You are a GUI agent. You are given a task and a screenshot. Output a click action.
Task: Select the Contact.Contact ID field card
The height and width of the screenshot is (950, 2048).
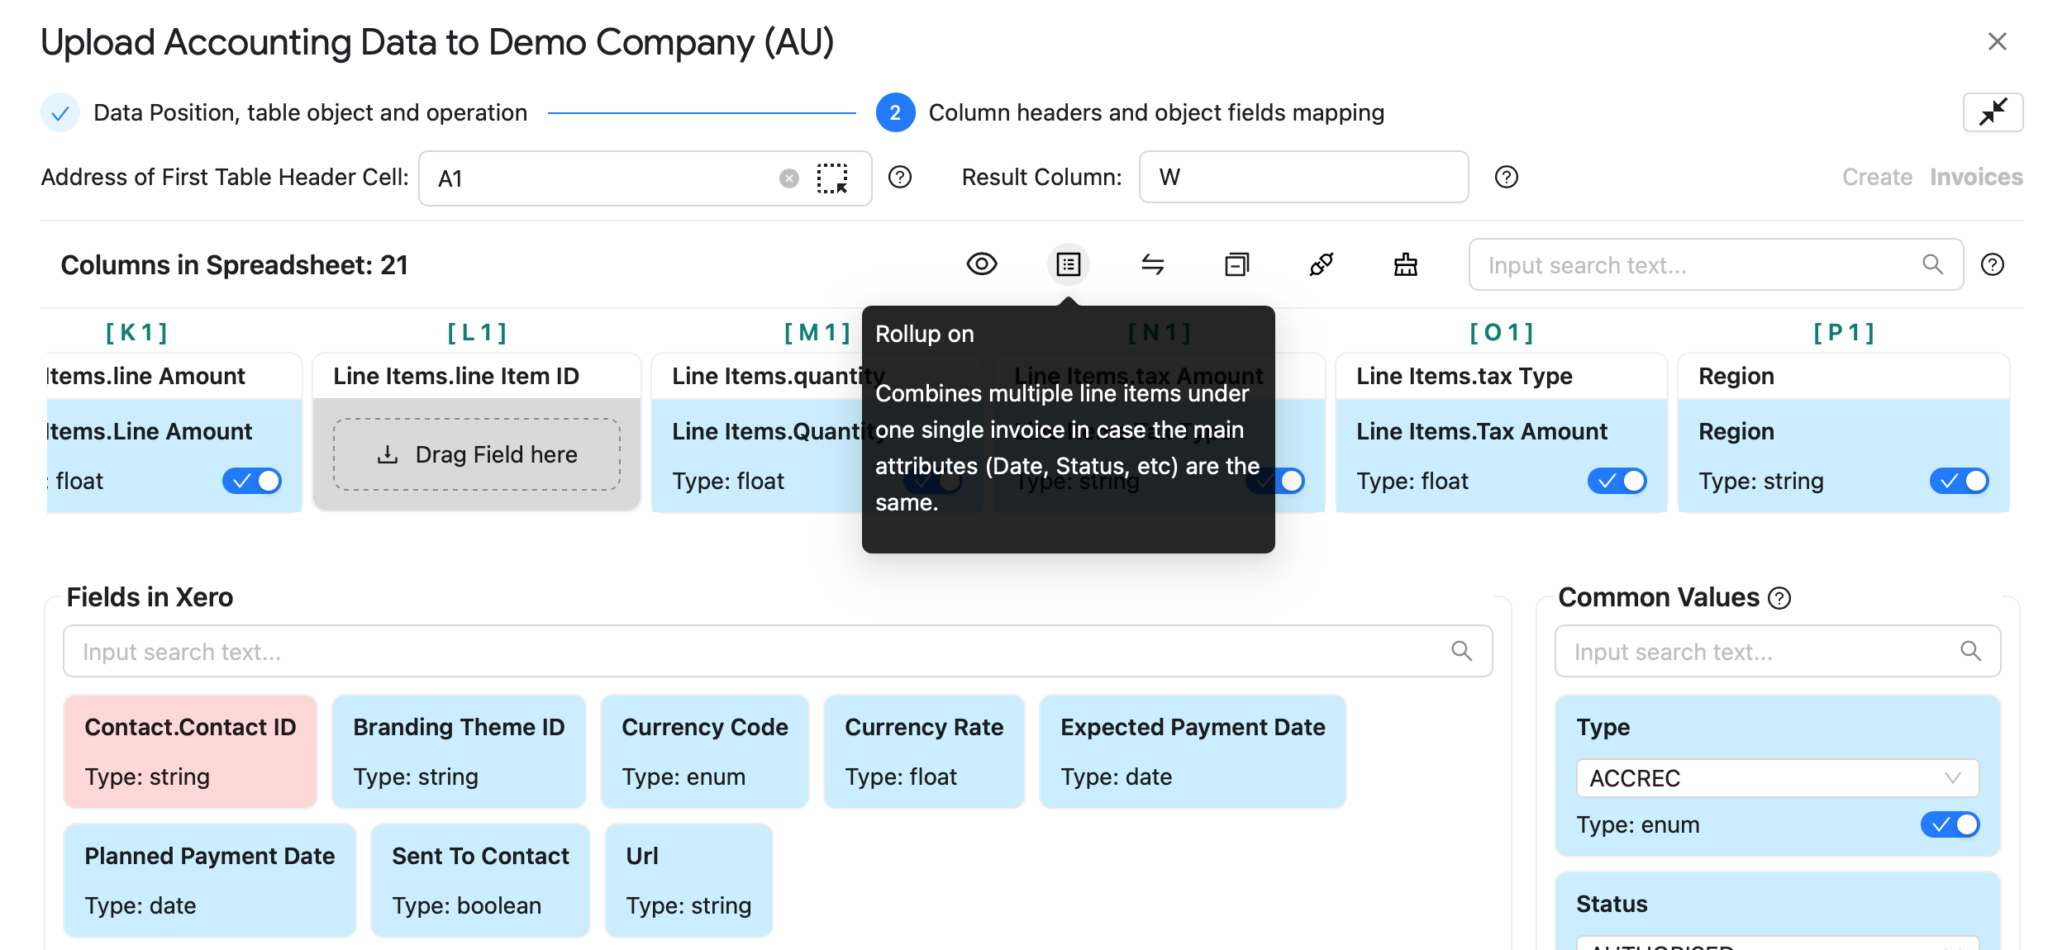190,751
